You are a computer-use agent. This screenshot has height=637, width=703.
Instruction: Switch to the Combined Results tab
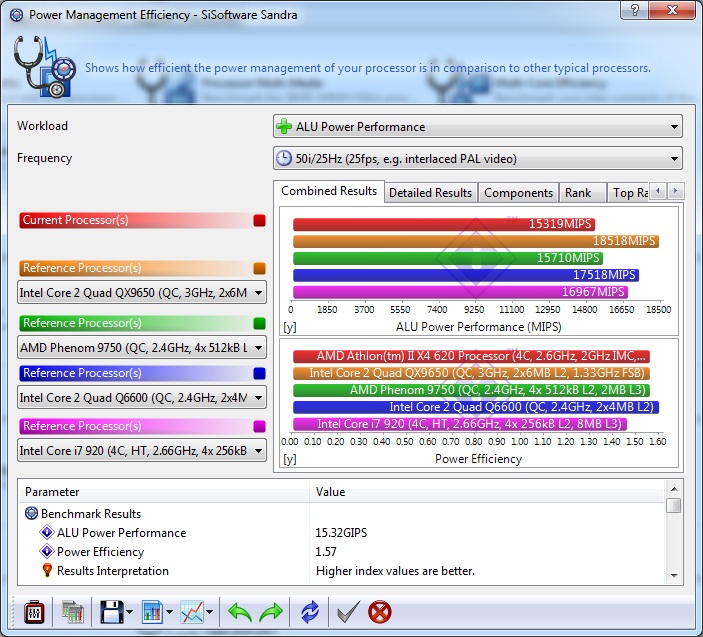329,191
